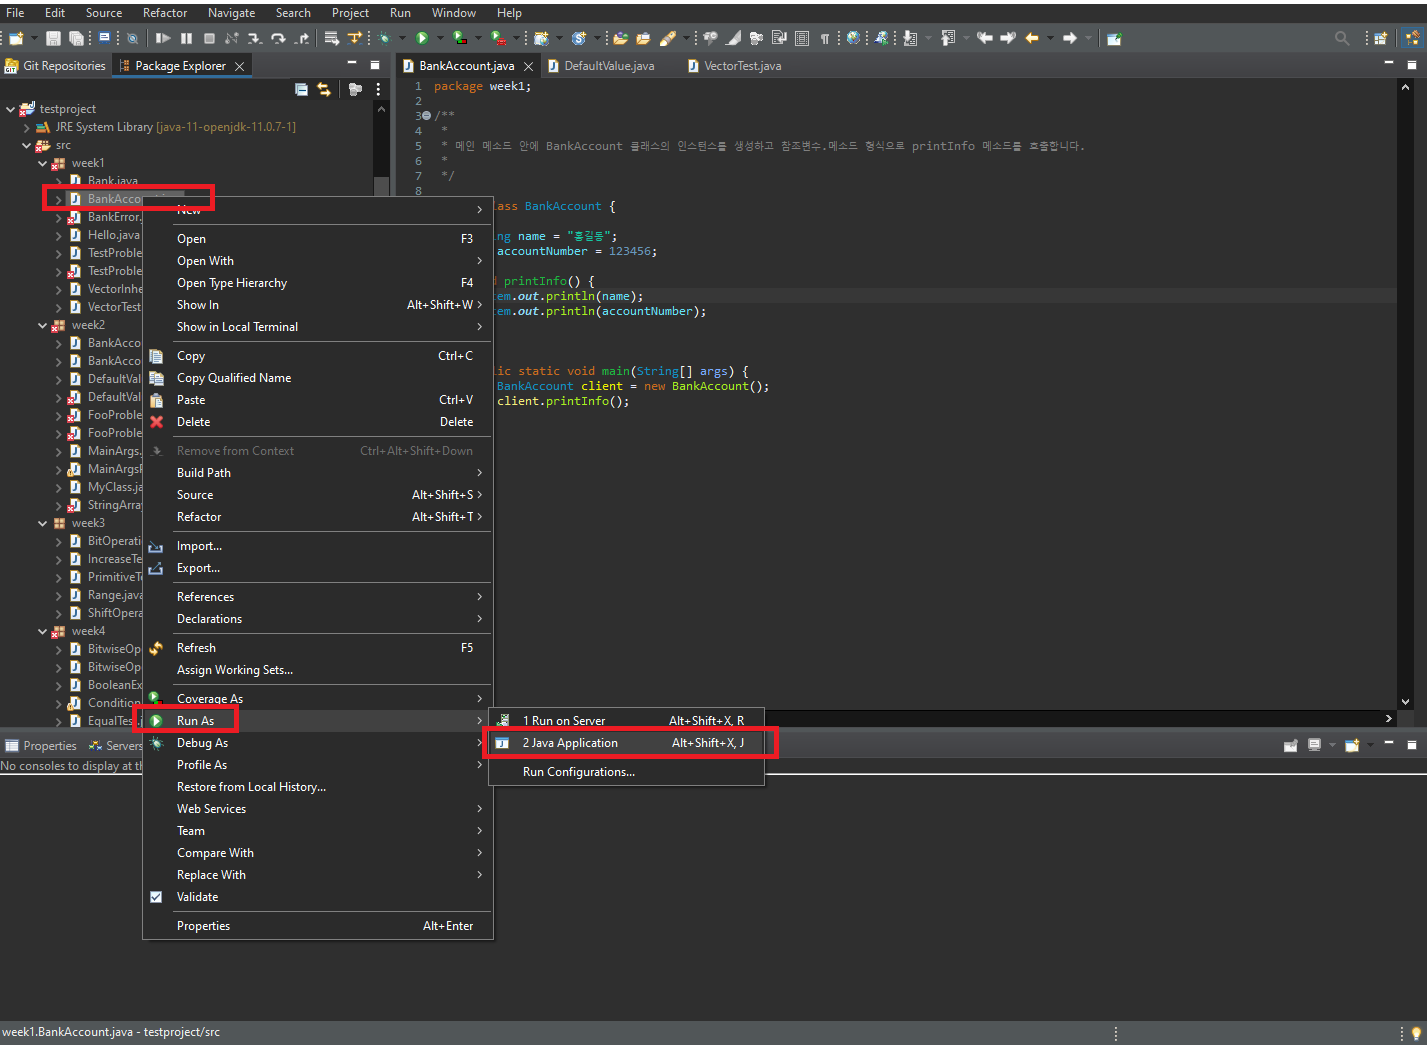Close the BankAccount.java editor tab

(x=529, y=66)
